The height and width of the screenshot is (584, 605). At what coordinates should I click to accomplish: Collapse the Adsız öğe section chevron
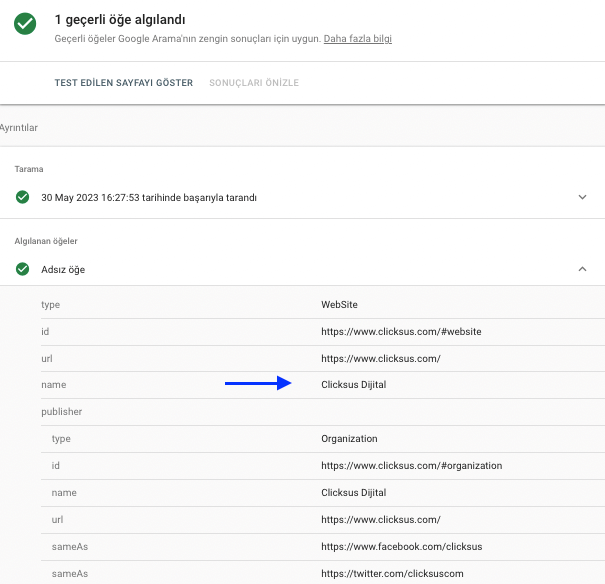pos(582,269)
